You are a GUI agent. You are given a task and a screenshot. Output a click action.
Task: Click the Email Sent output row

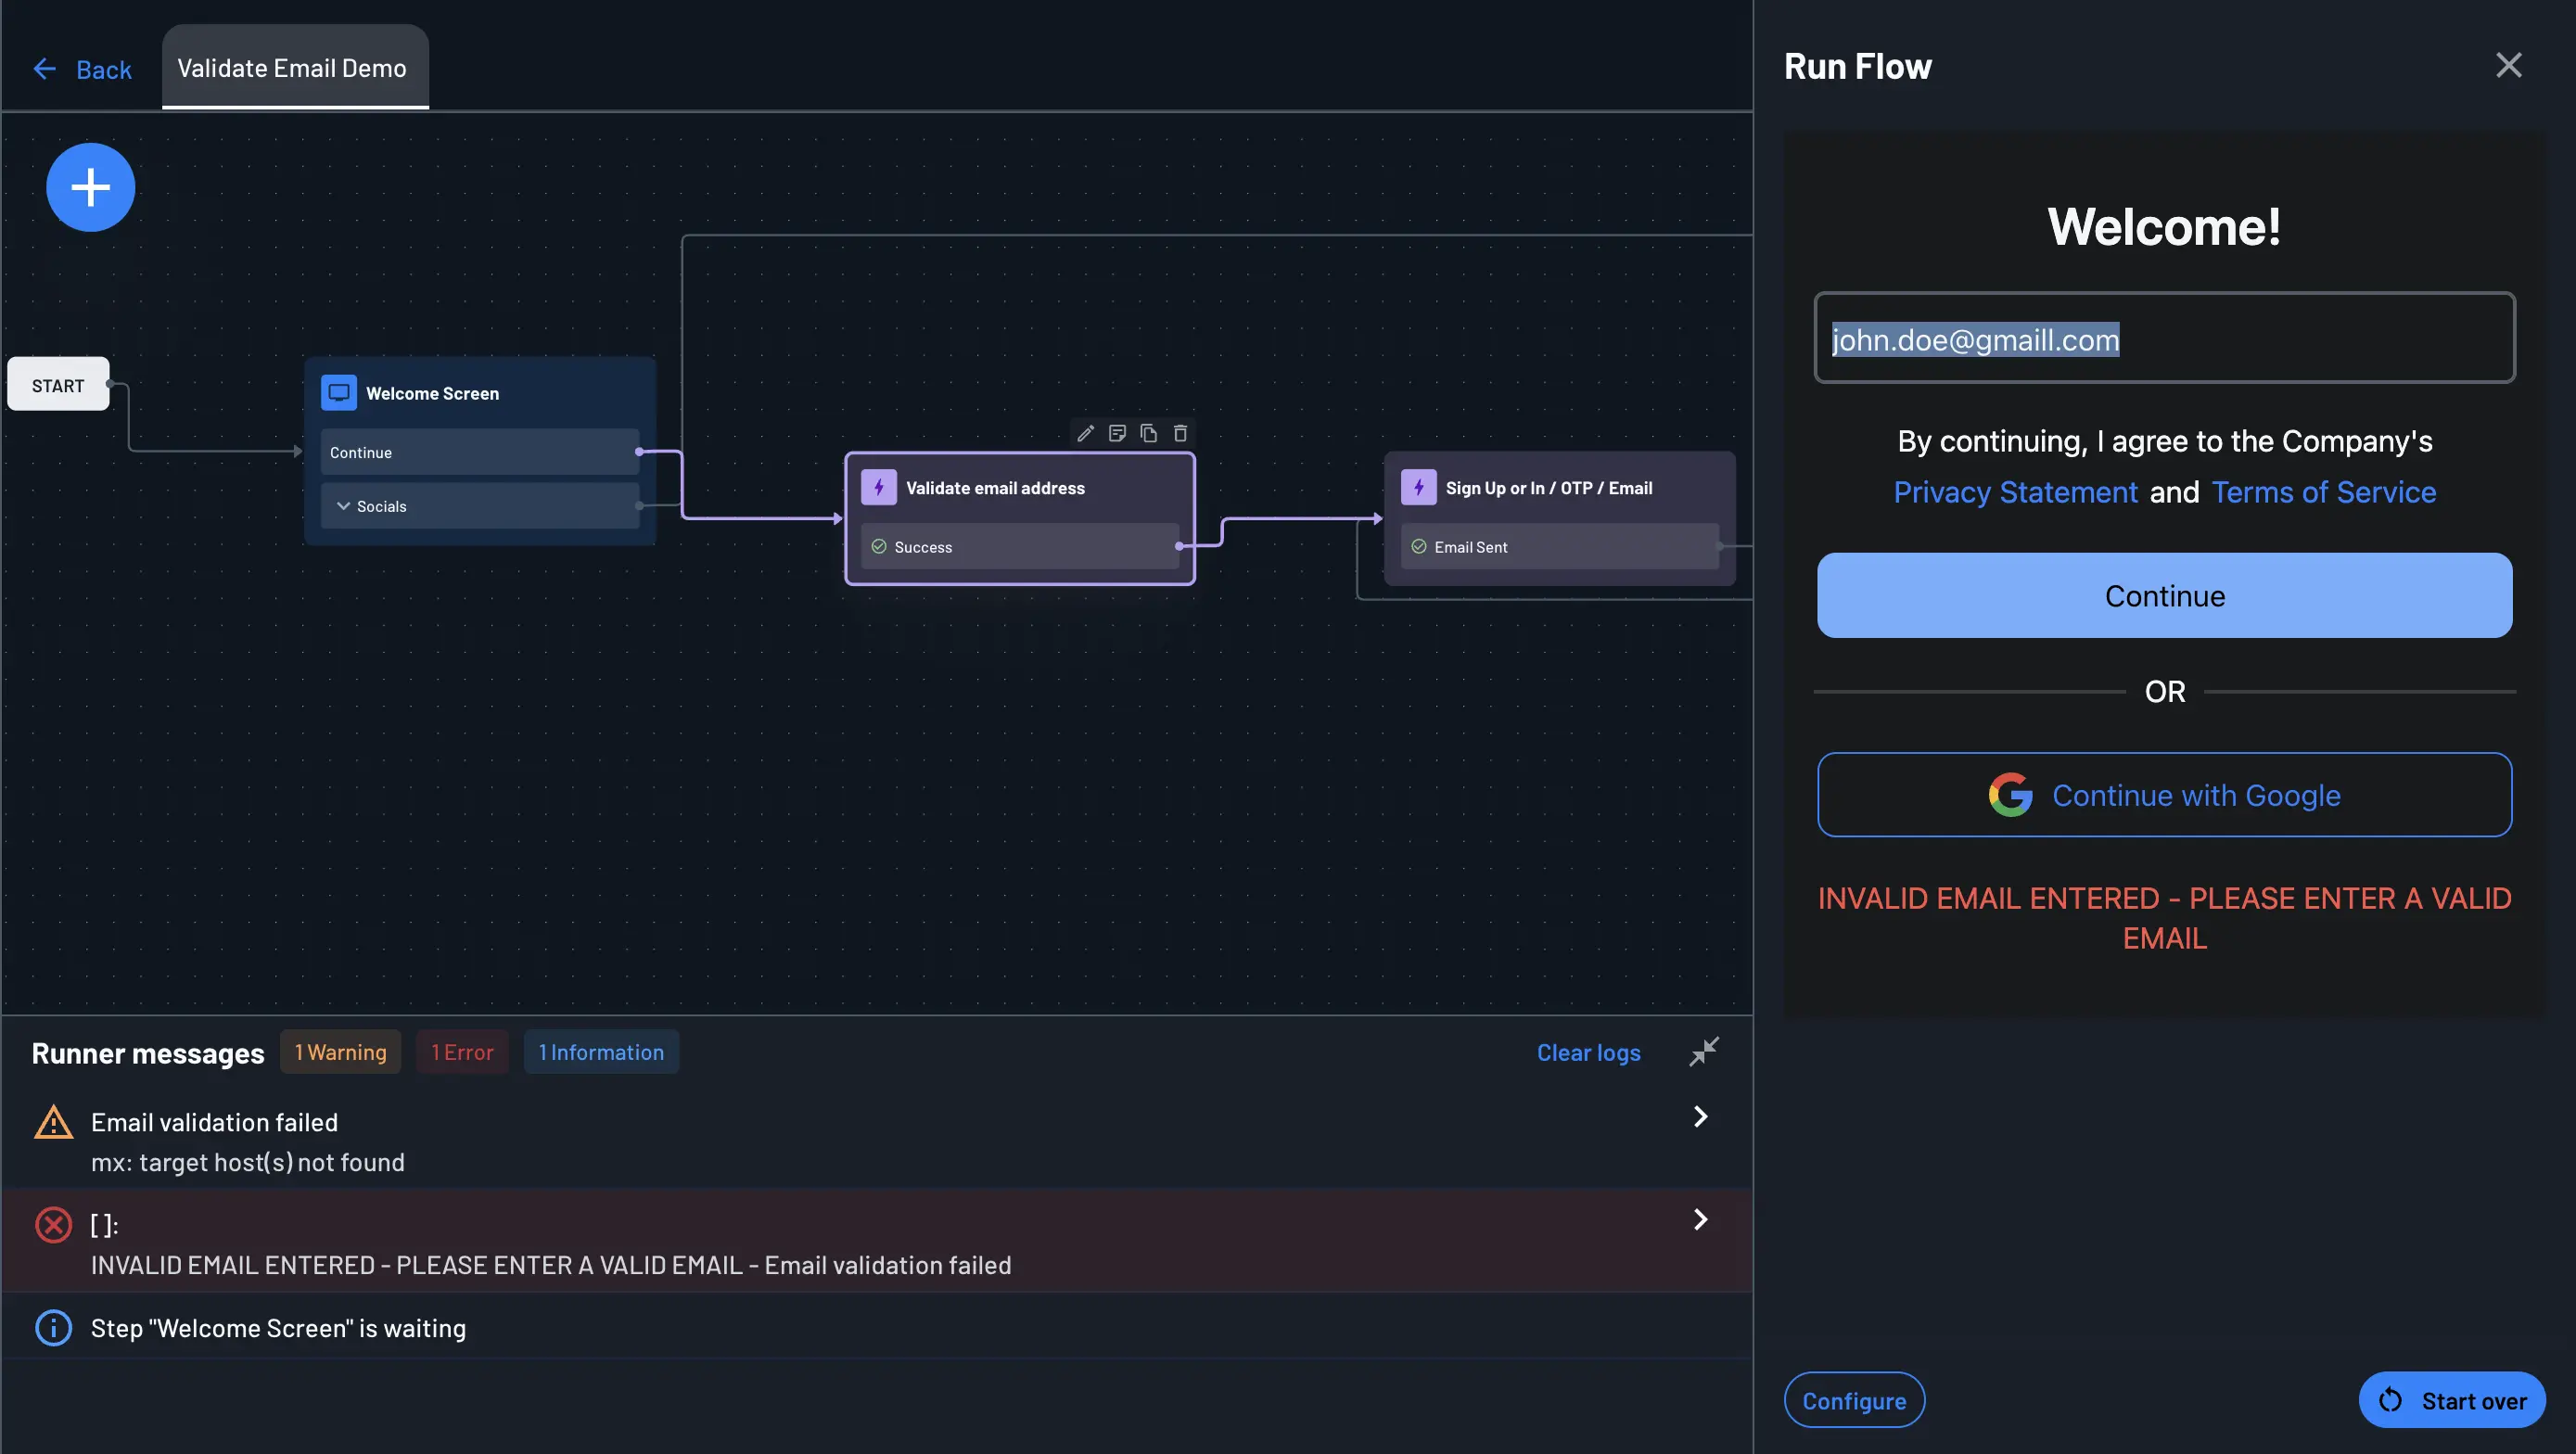(x=1559, y=546)
